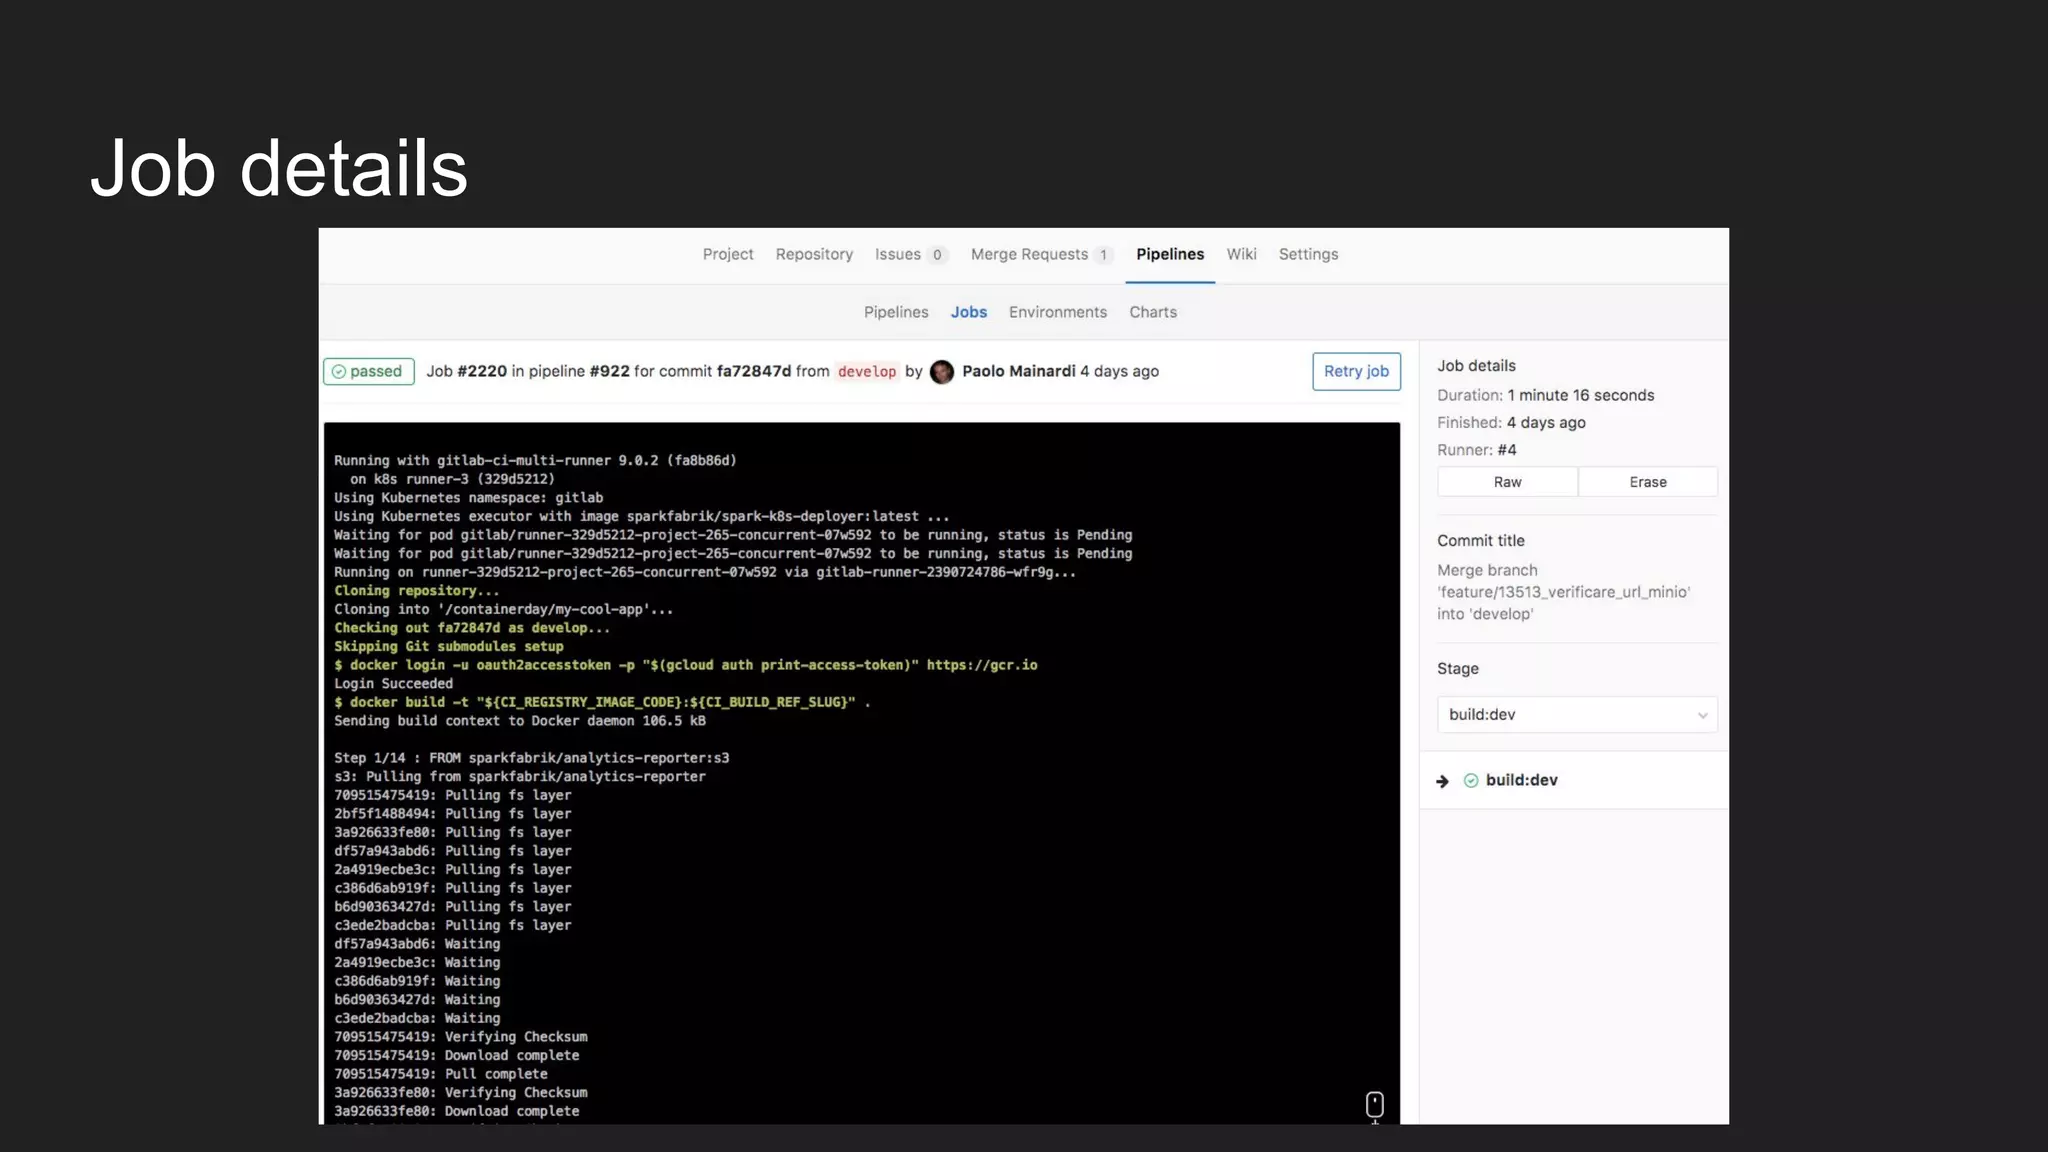Click the Raw log button
The height and width of the screenshot is (1152, 2048).
click(1507, 482)
